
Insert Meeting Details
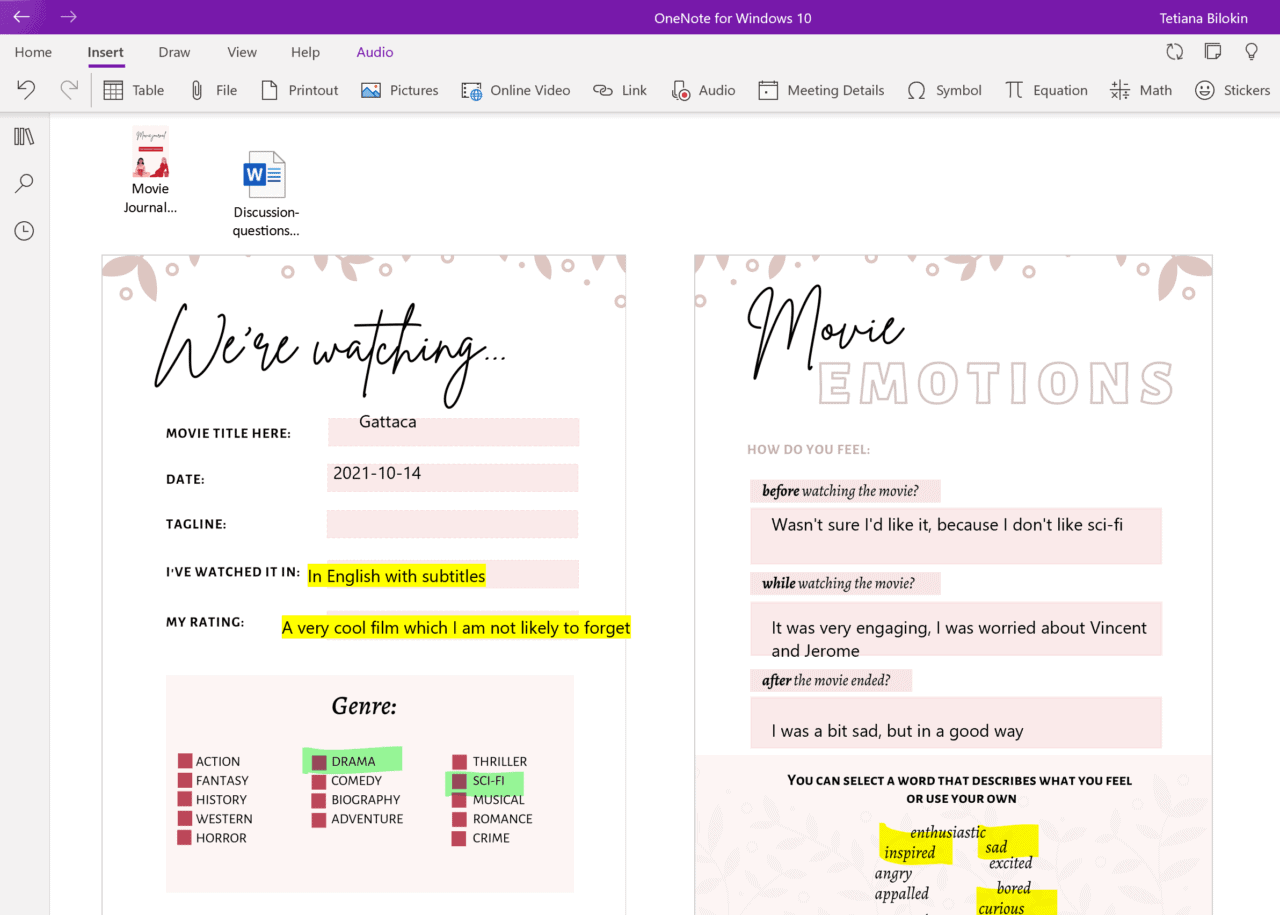click(x=821, y=90)
